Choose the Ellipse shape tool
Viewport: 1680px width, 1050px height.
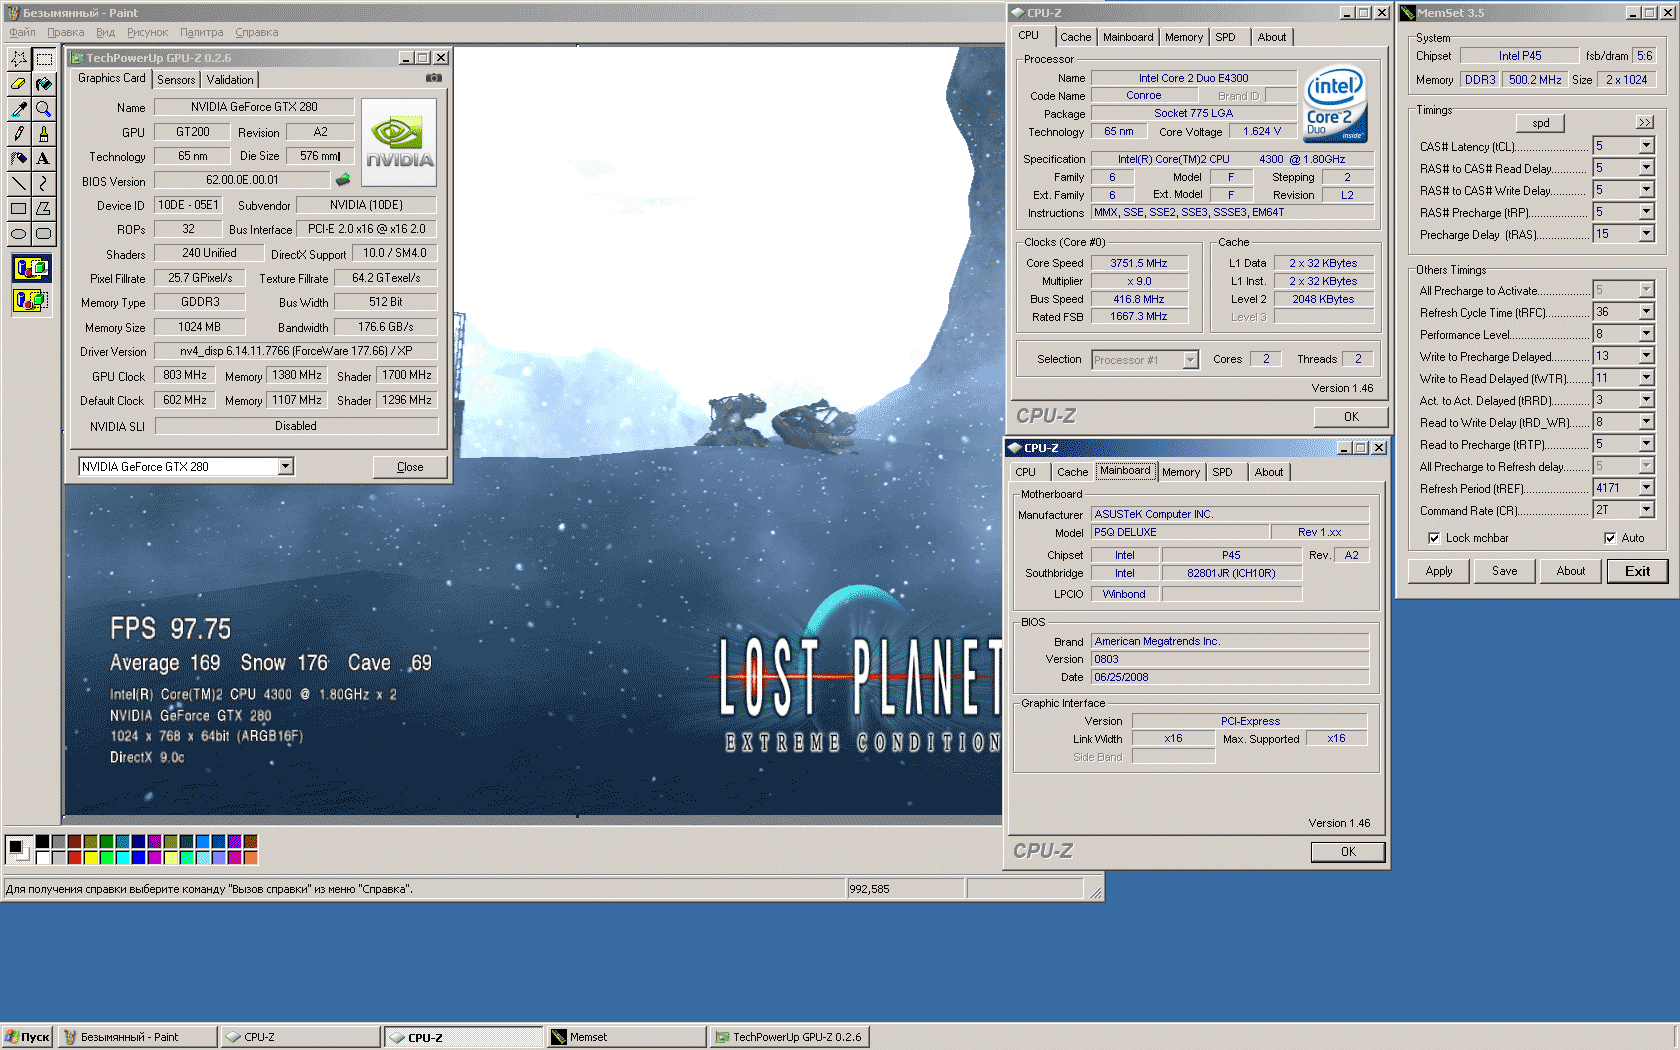19,234
